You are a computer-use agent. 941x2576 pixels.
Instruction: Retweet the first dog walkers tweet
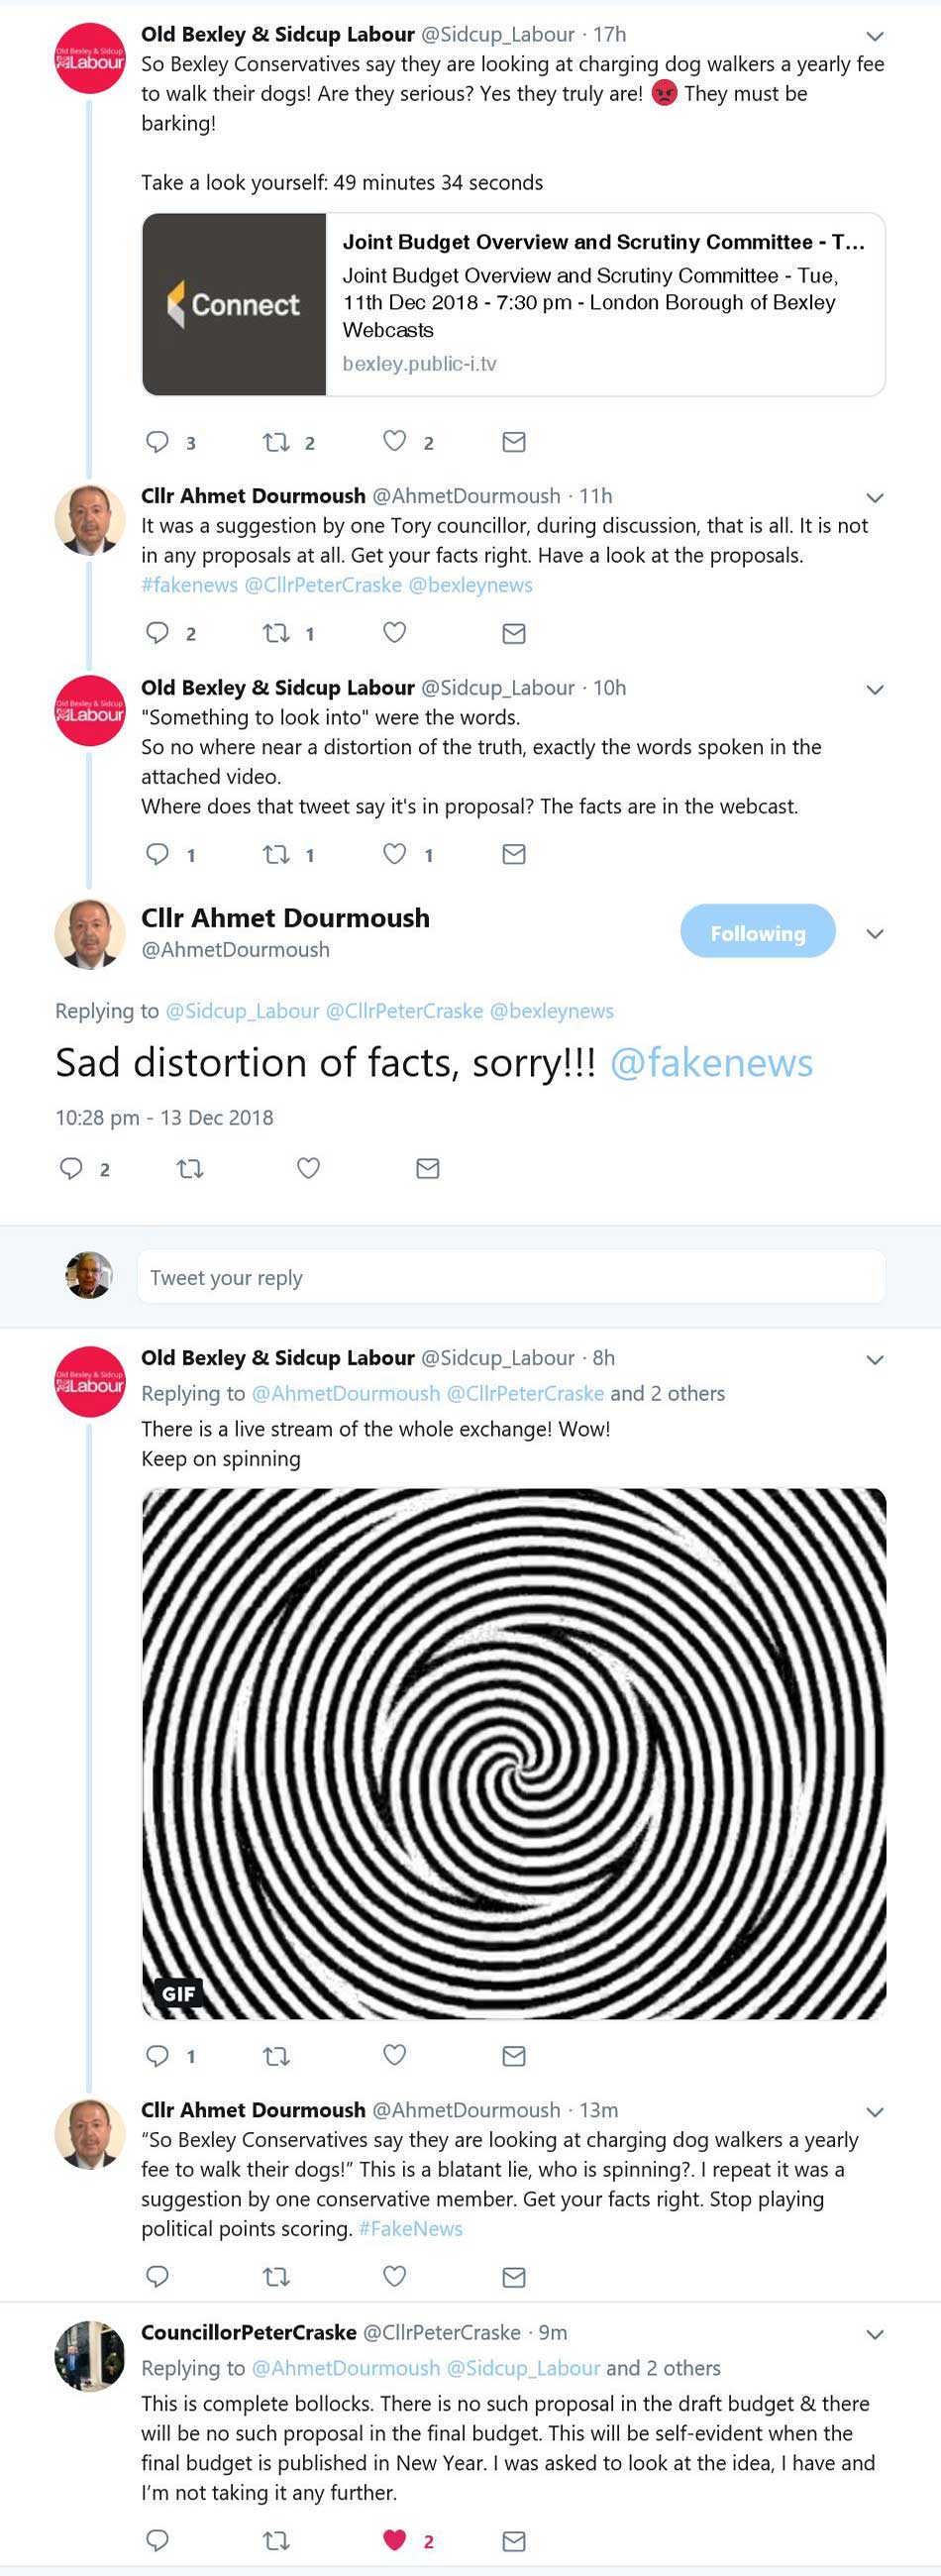(x=276, y=441)
